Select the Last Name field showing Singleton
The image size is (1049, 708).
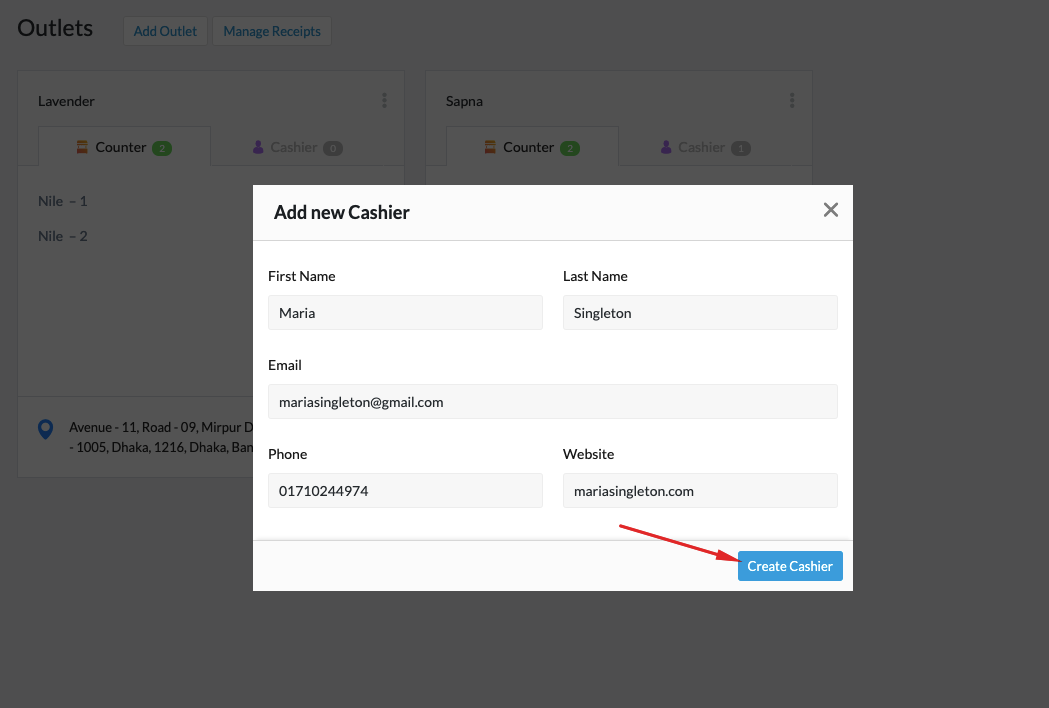700,312
